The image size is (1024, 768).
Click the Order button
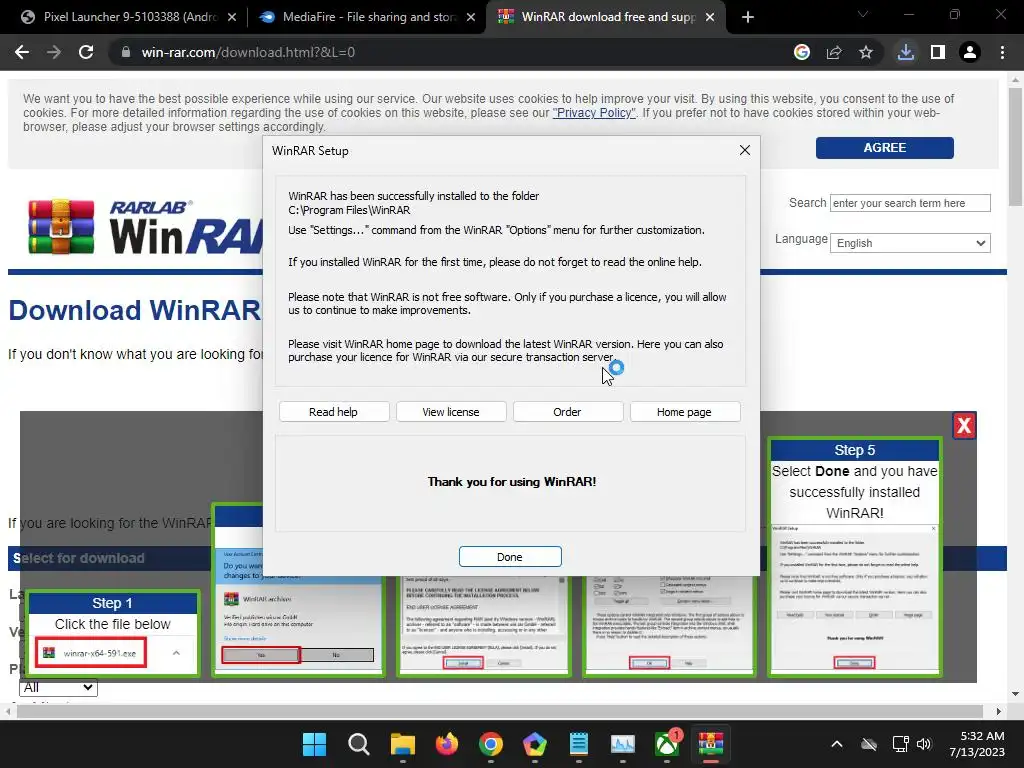pyautogui.click(x=568, y=412)
